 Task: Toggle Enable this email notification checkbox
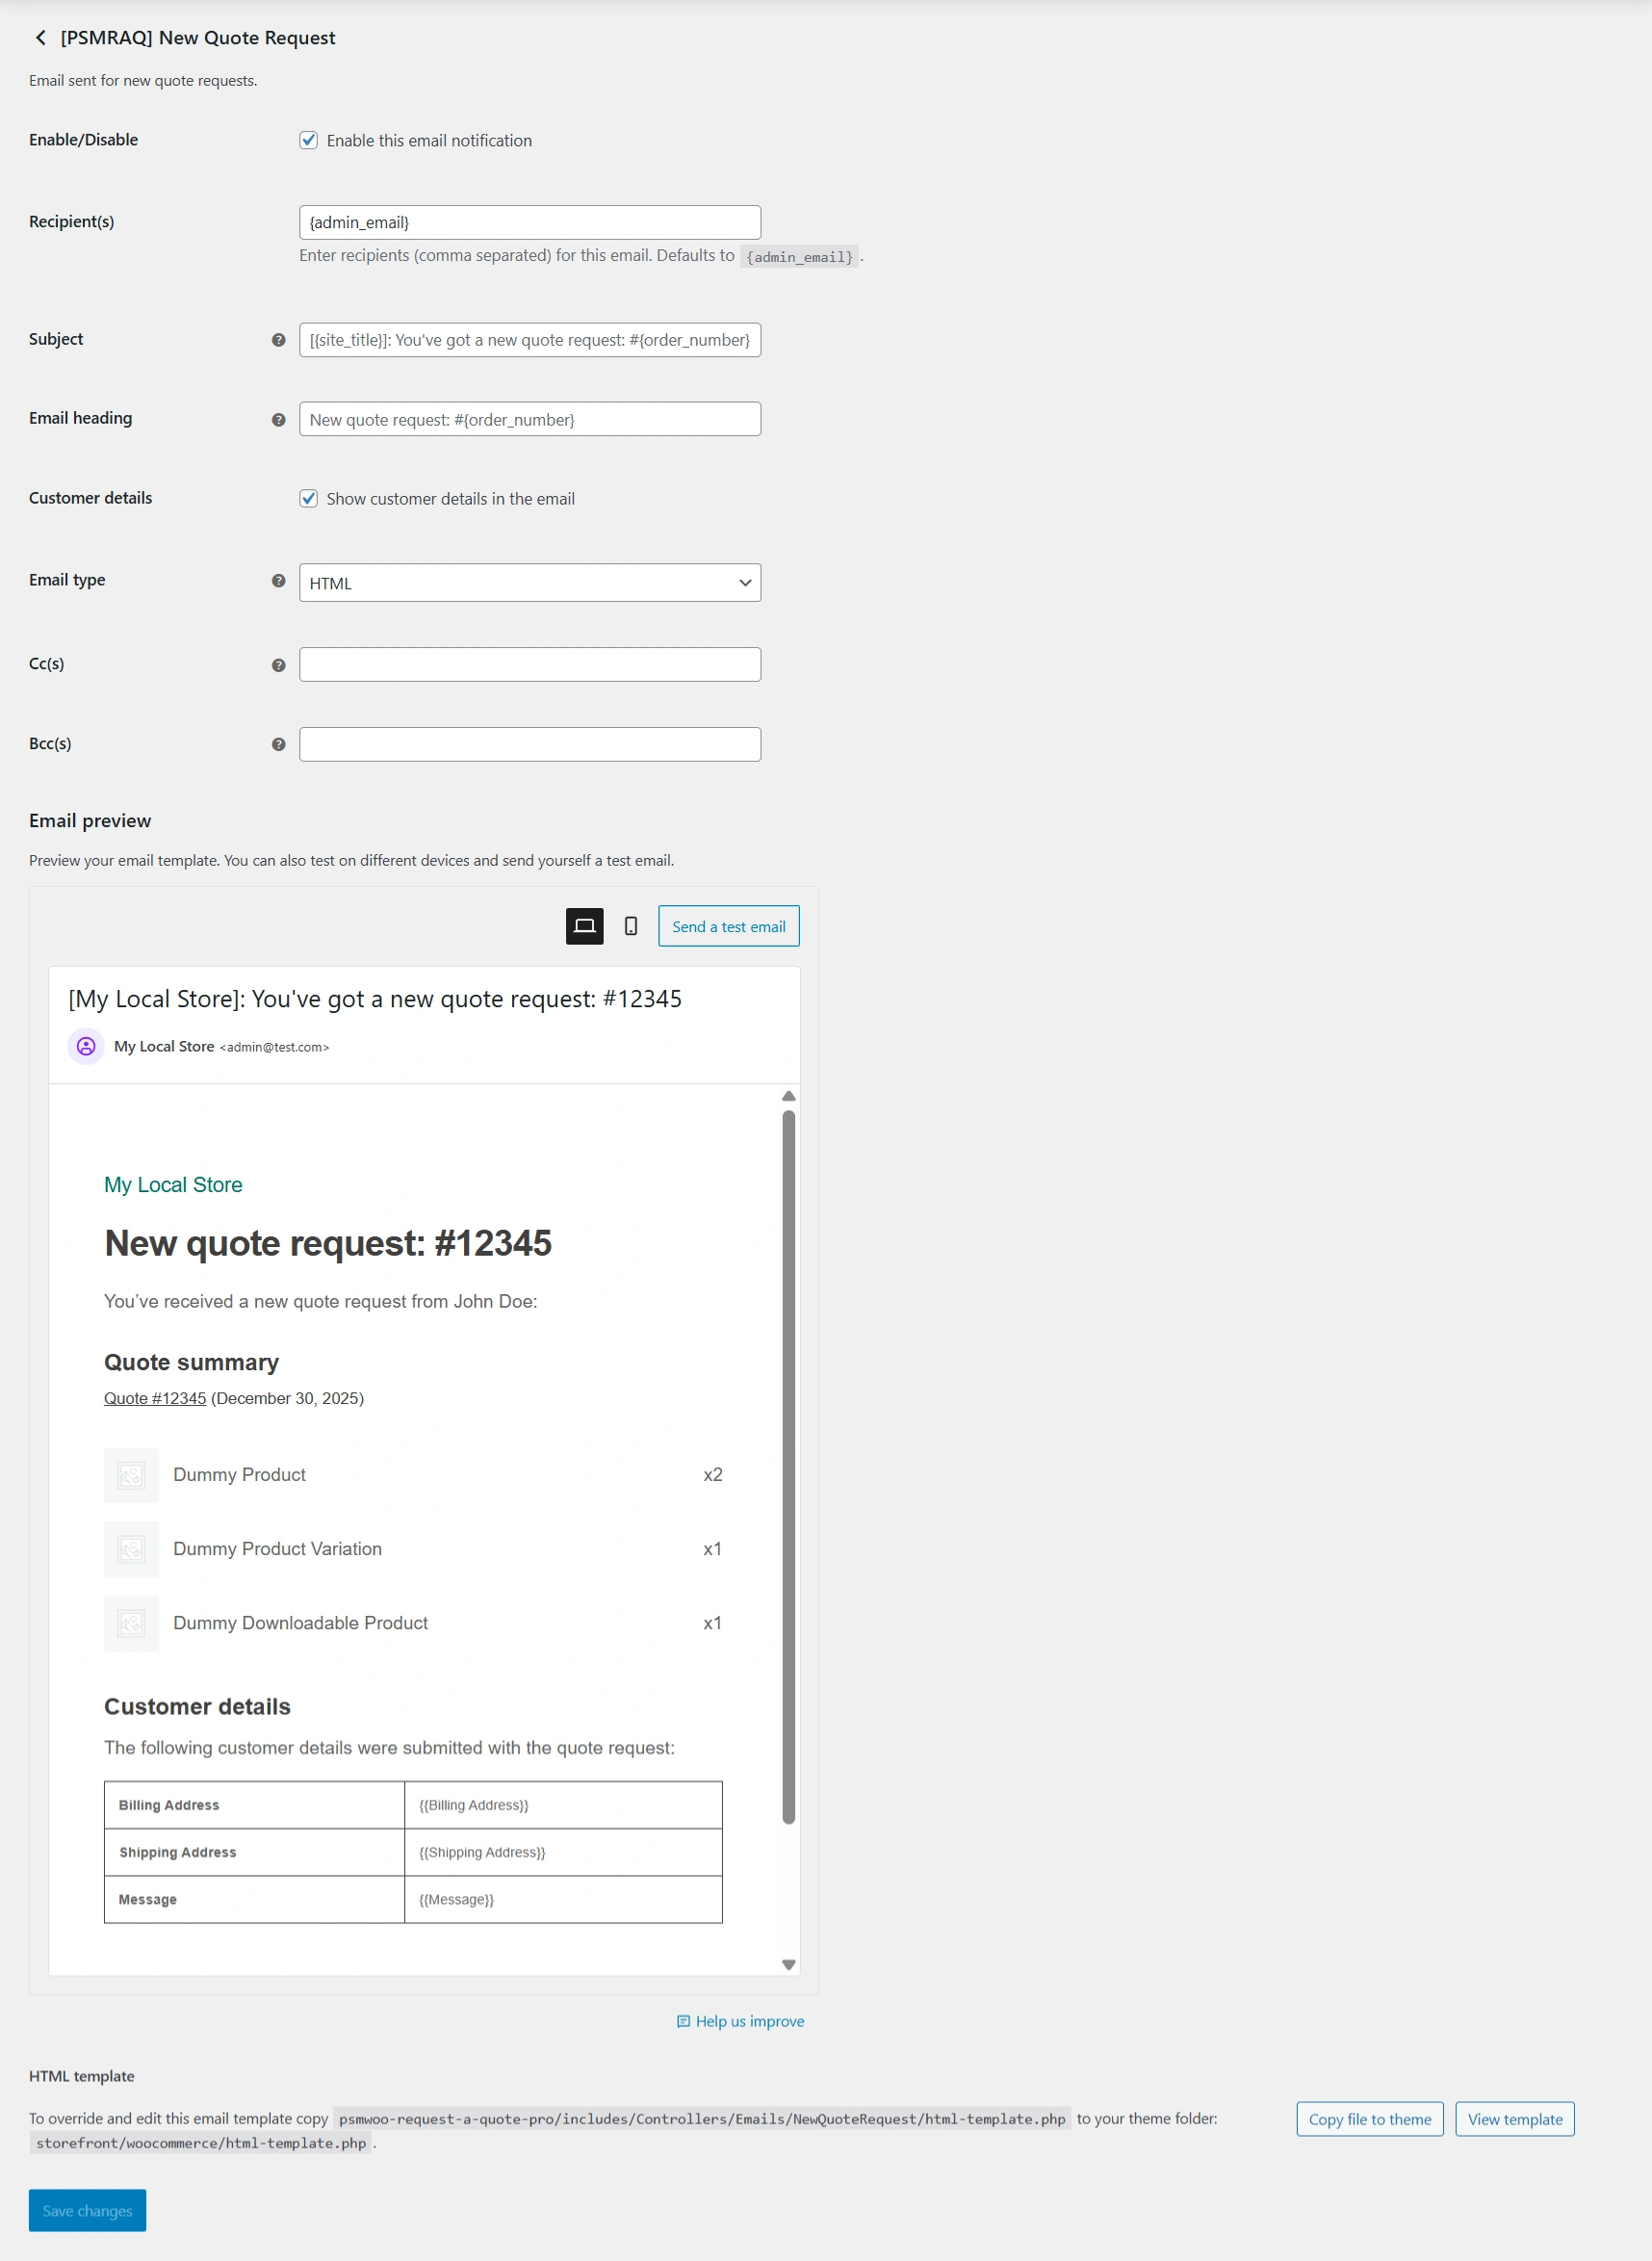click(309, 140)
